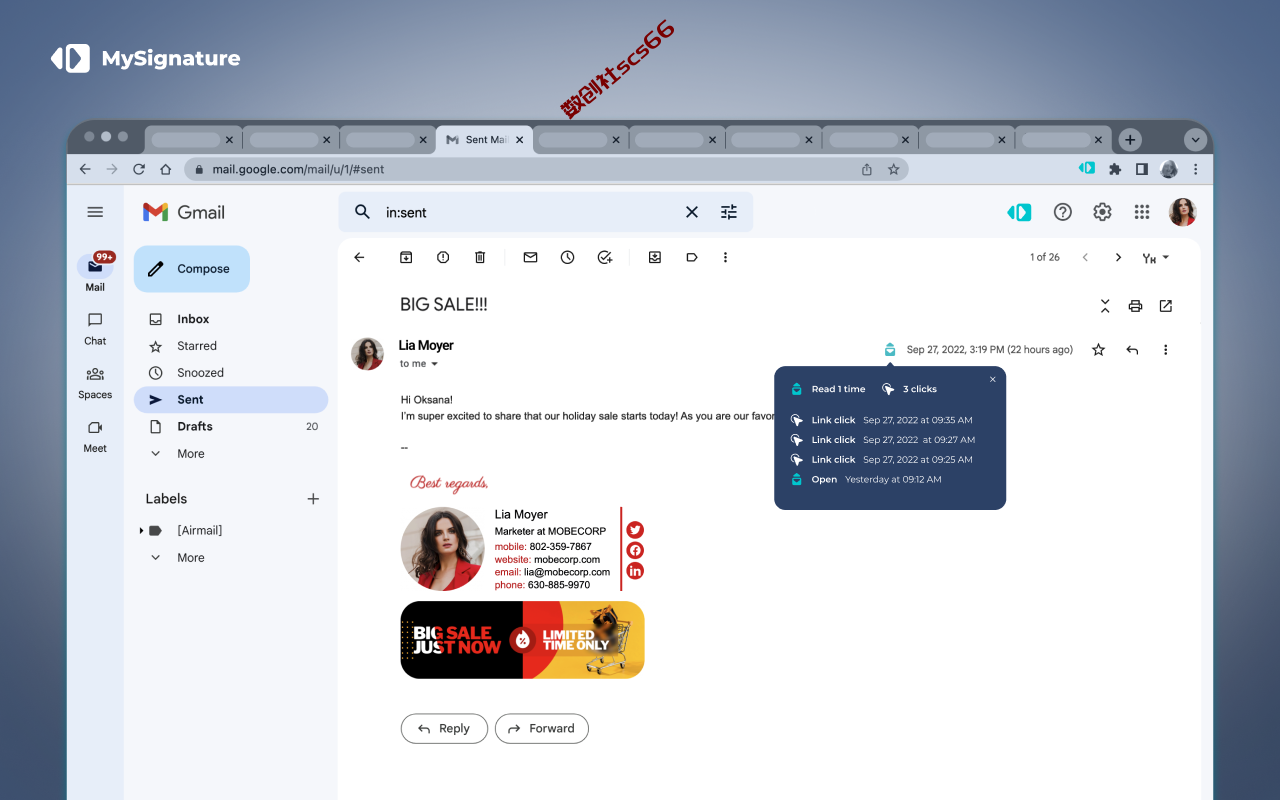
Task: Go to newer conversation arrow
Action: [1085, 257]
